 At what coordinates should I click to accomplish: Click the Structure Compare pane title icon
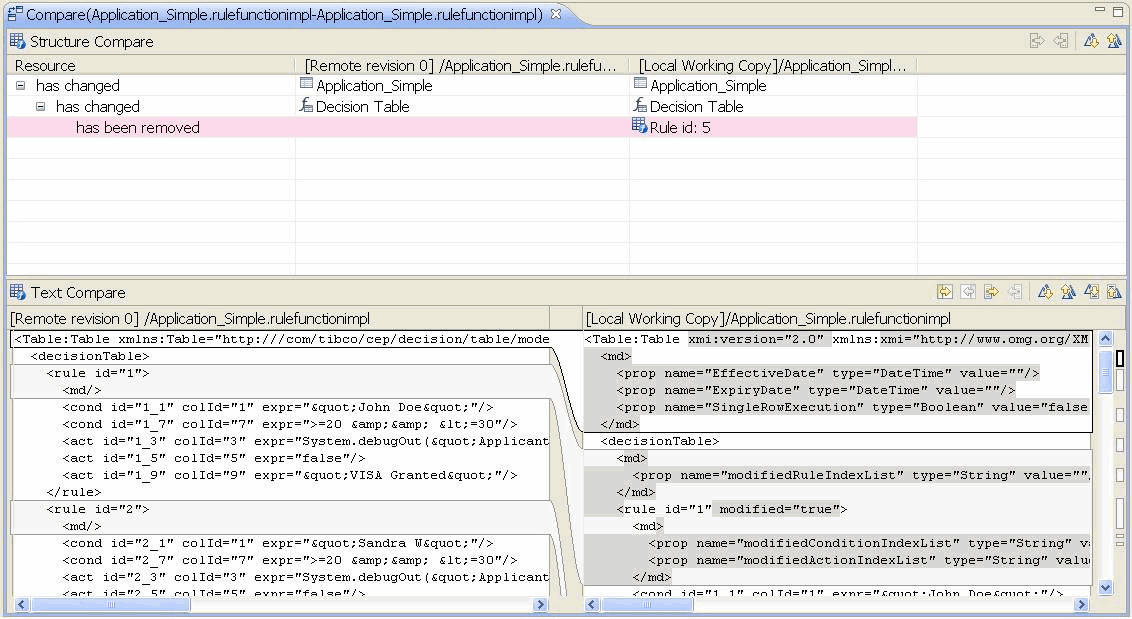tap(17, 41)
